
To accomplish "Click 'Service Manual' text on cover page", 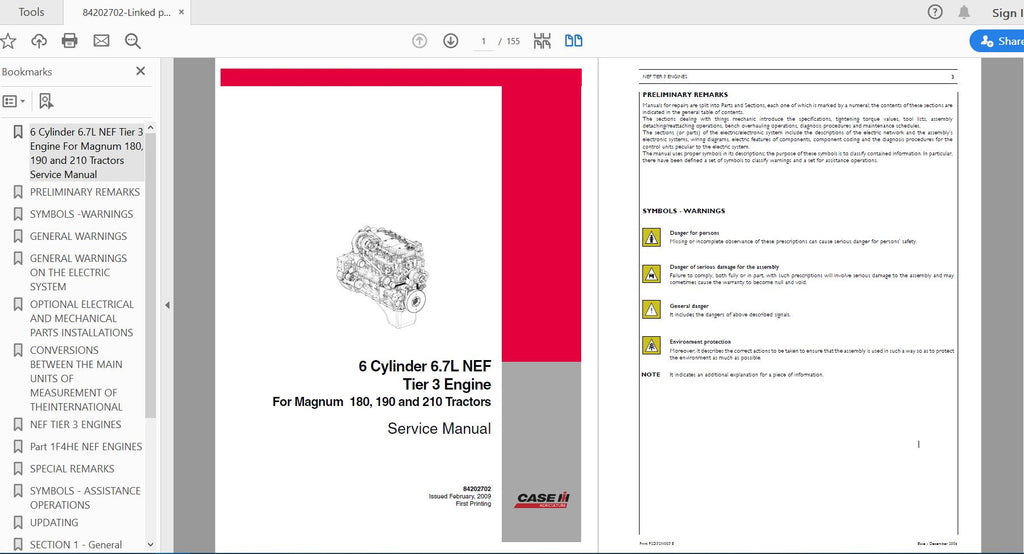I will point(439,429).
